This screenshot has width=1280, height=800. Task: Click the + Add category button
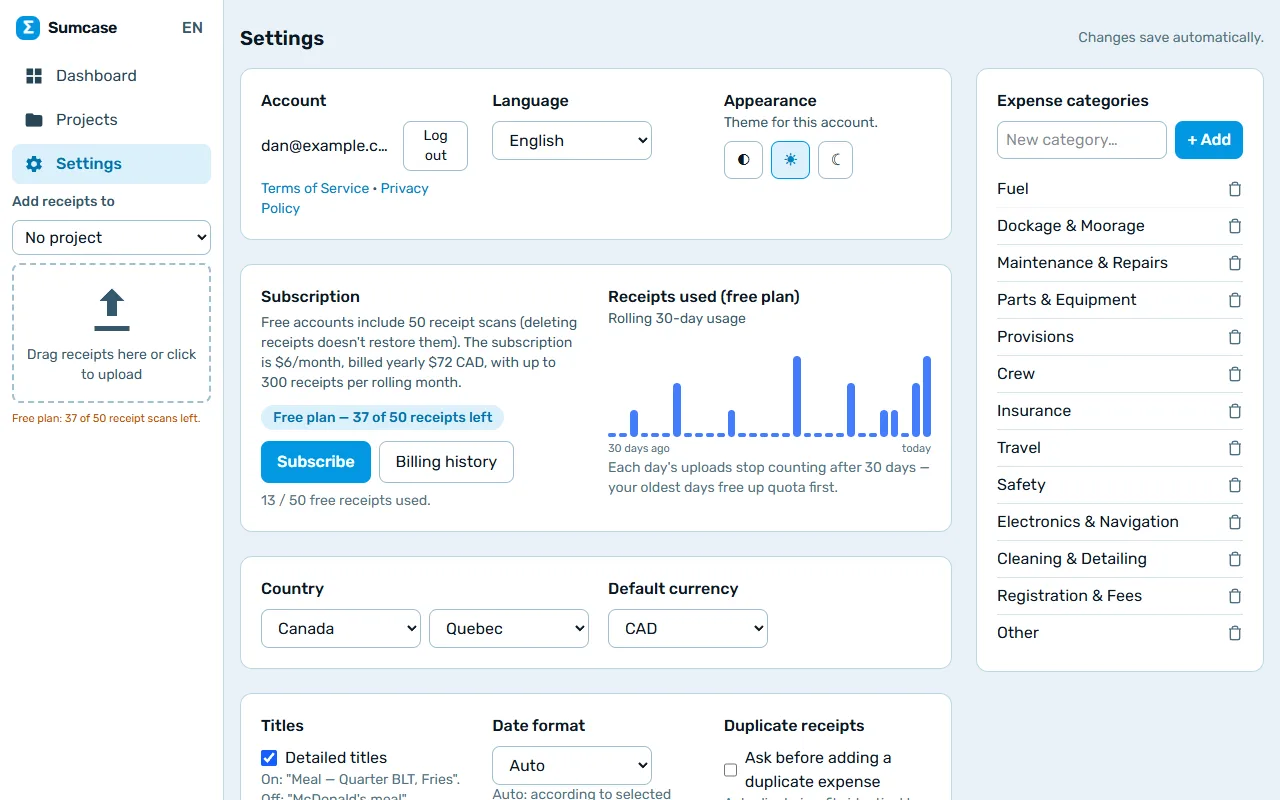1209,140
